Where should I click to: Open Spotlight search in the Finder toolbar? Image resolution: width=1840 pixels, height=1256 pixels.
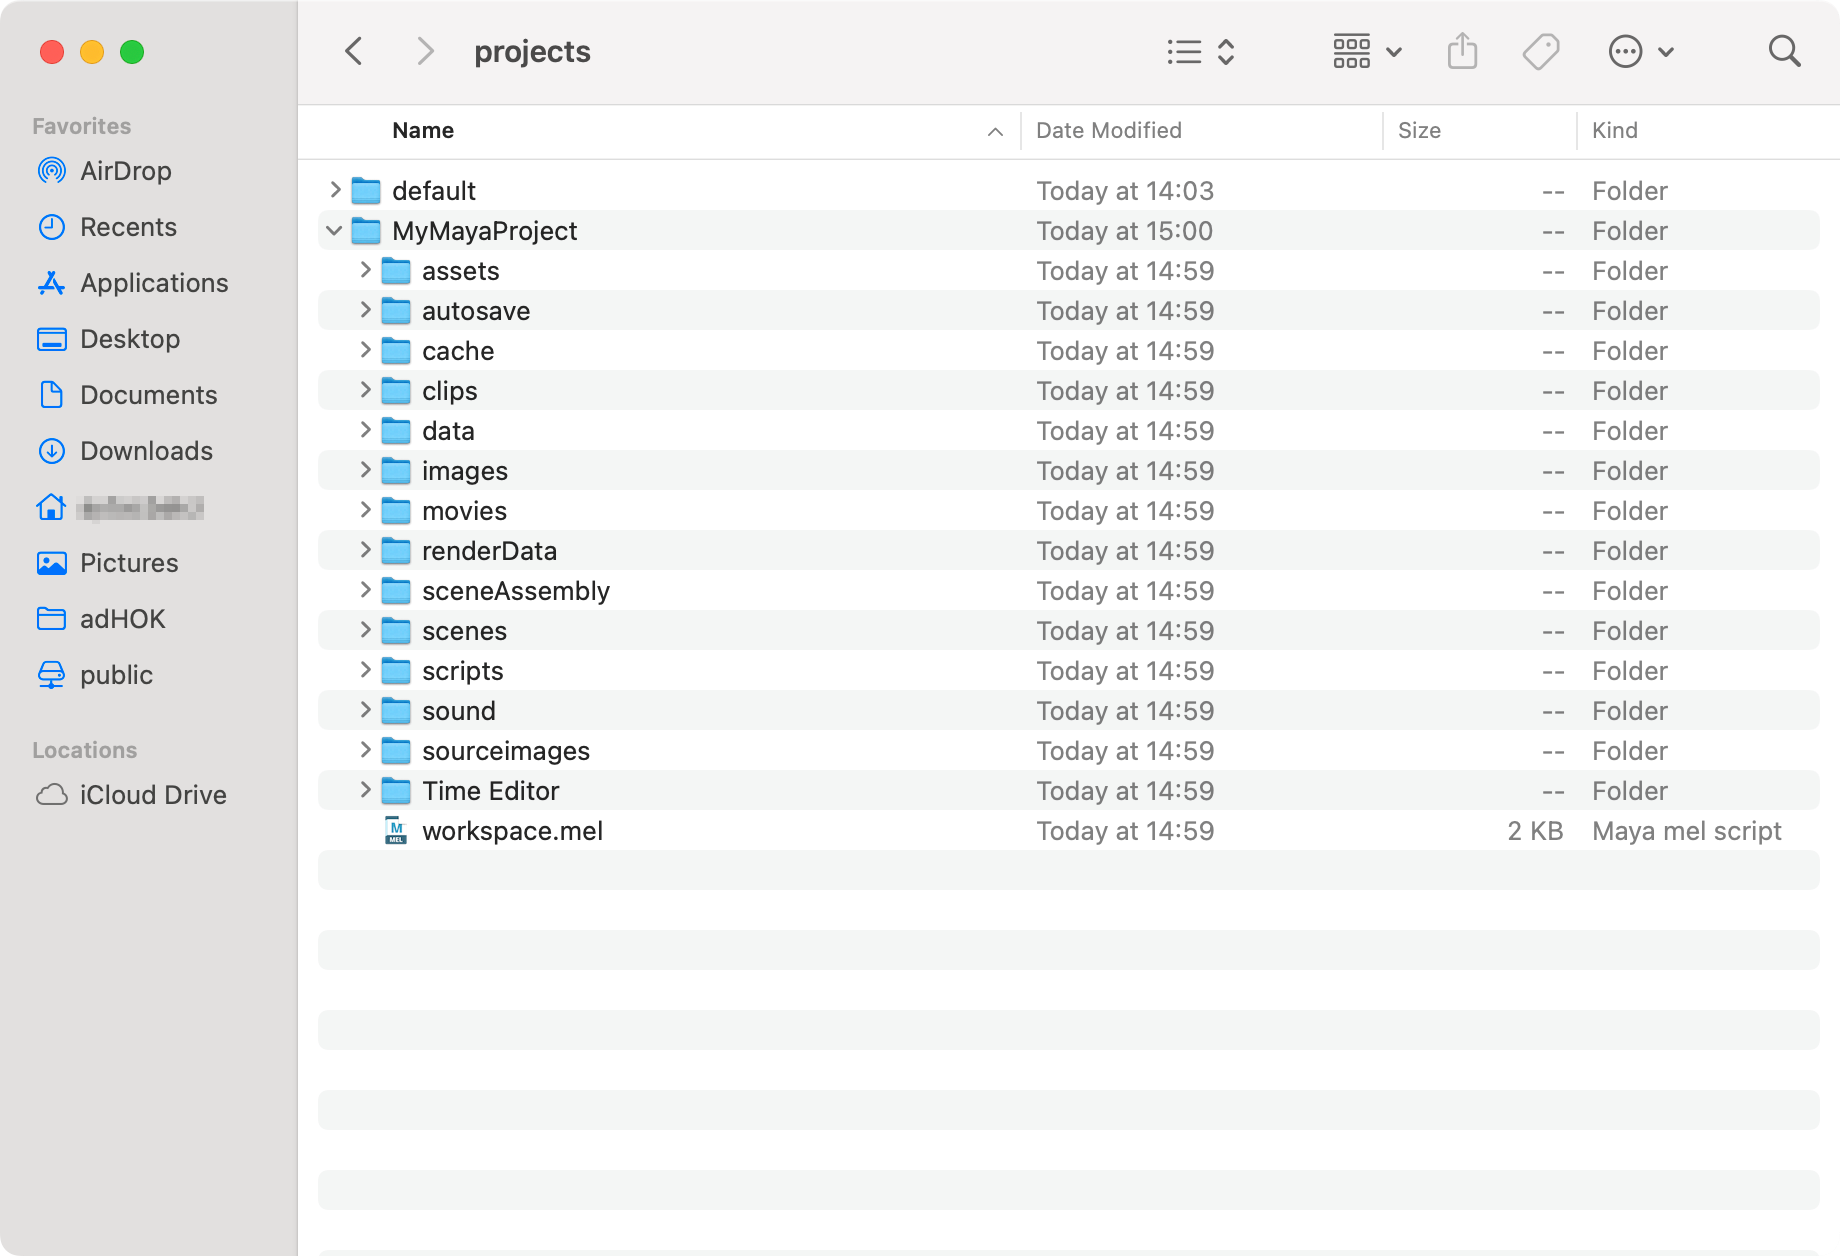(1784, 51)
